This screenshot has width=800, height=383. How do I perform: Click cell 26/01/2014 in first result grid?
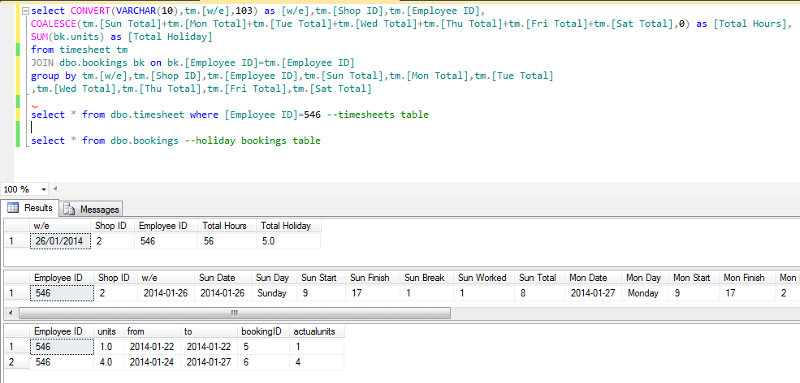61,241
